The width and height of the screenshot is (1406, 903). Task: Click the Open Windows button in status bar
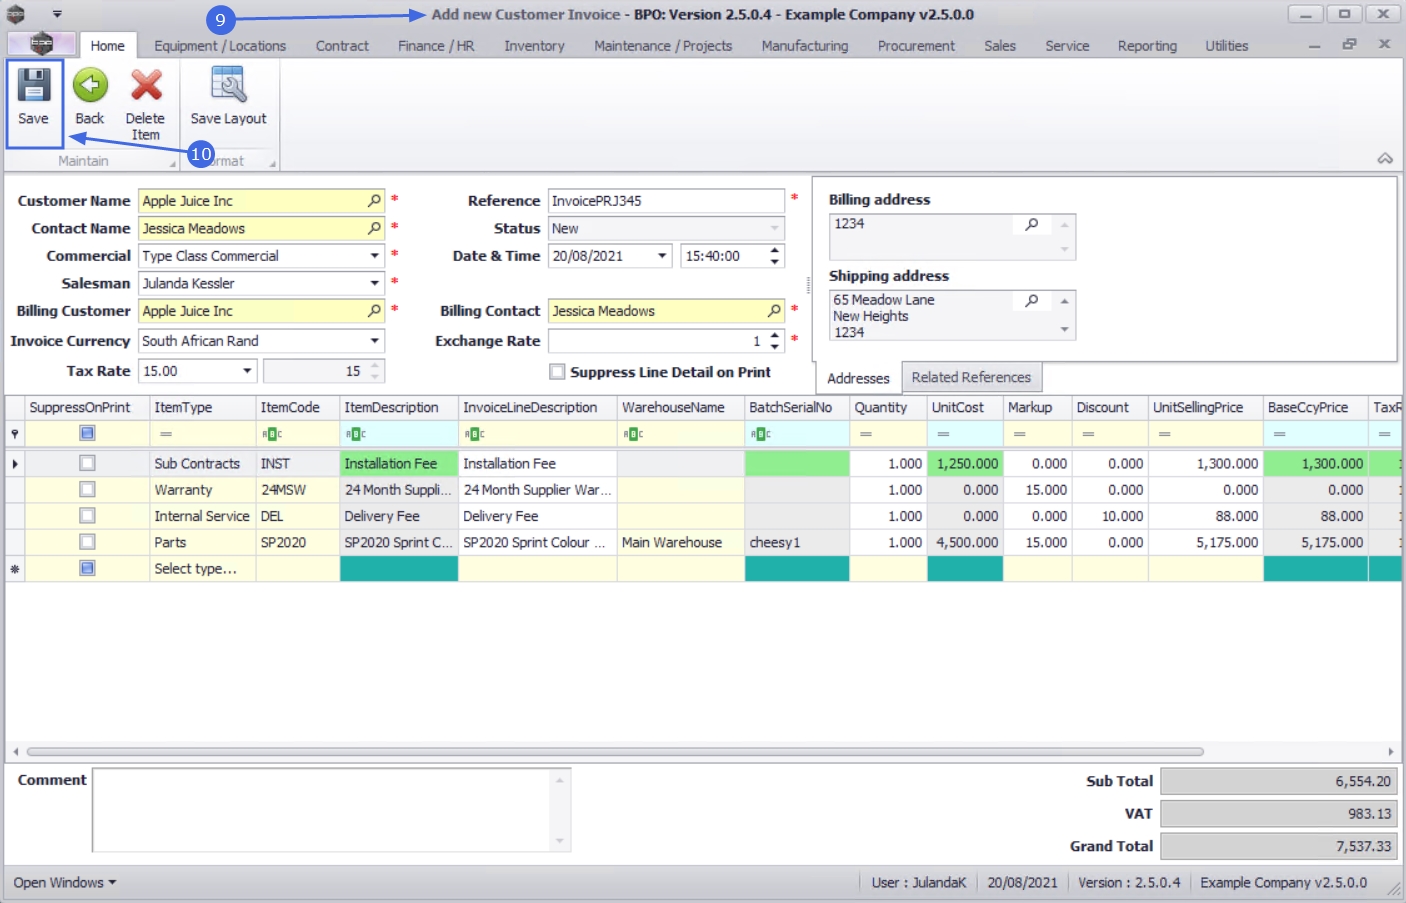point(65,883)
